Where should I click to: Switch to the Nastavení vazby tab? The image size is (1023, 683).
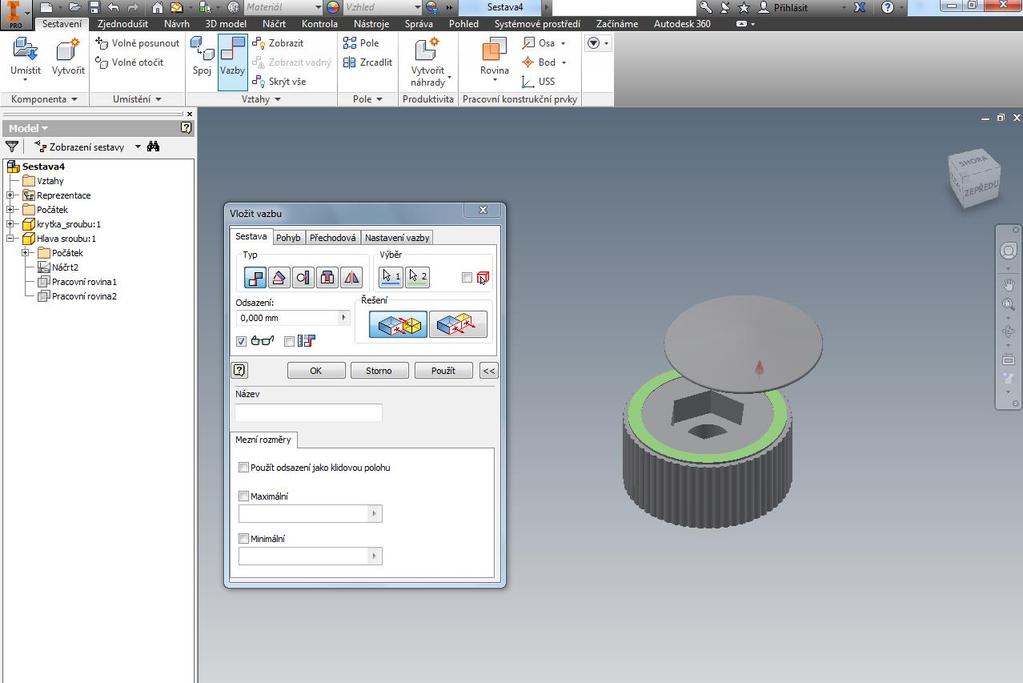coord(397,238)
